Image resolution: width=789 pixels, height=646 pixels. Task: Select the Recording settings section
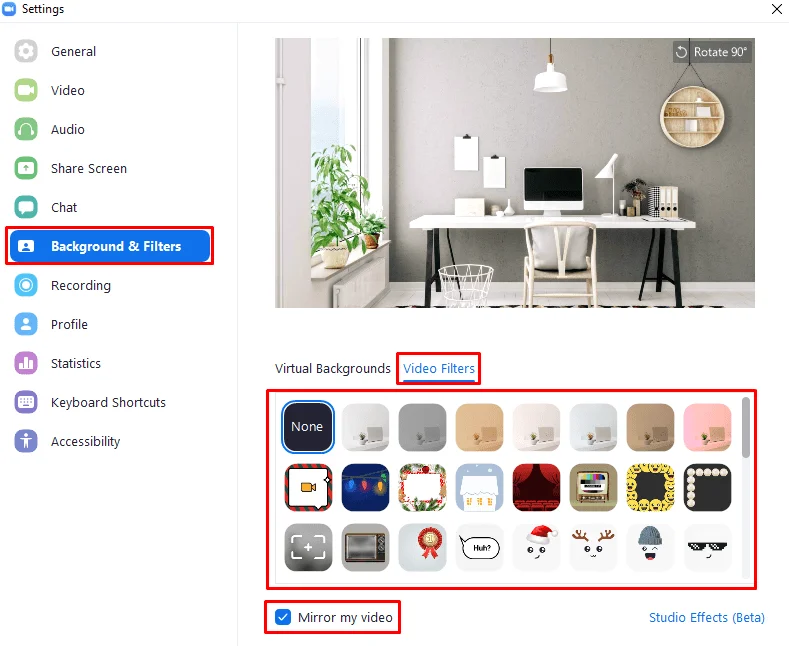(81, 285)
